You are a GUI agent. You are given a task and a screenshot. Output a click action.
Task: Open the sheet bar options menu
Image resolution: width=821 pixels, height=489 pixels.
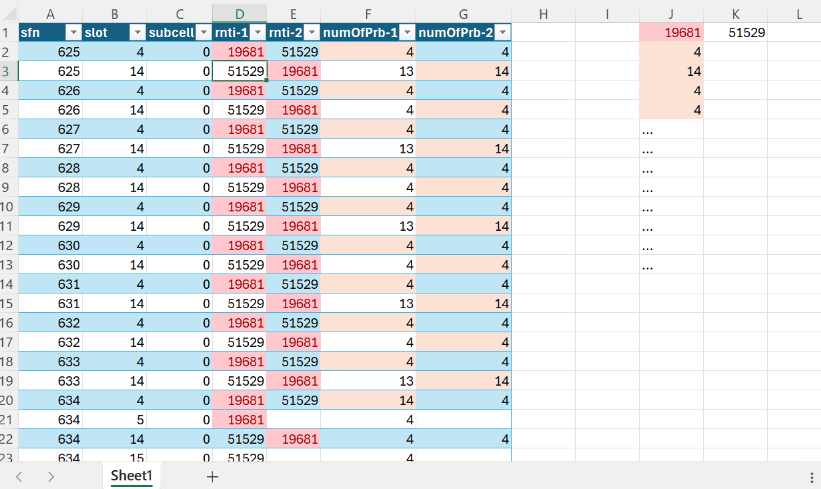(812, 477)
